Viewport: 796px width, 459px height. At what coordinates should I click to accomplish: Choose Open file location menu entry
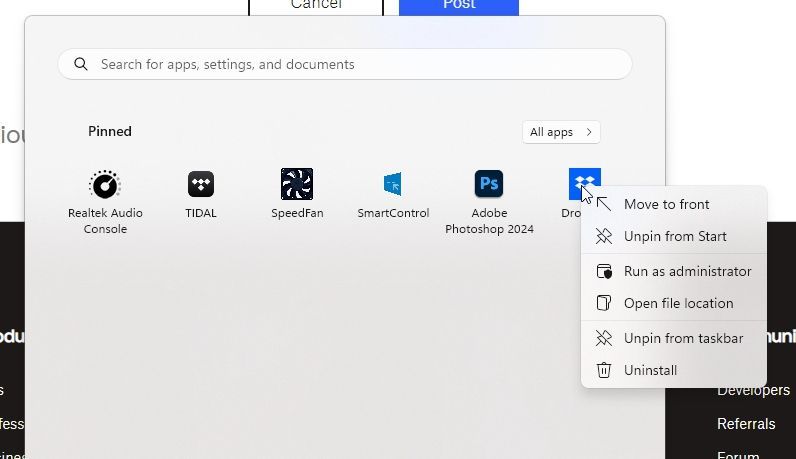(x=674, y=303)
